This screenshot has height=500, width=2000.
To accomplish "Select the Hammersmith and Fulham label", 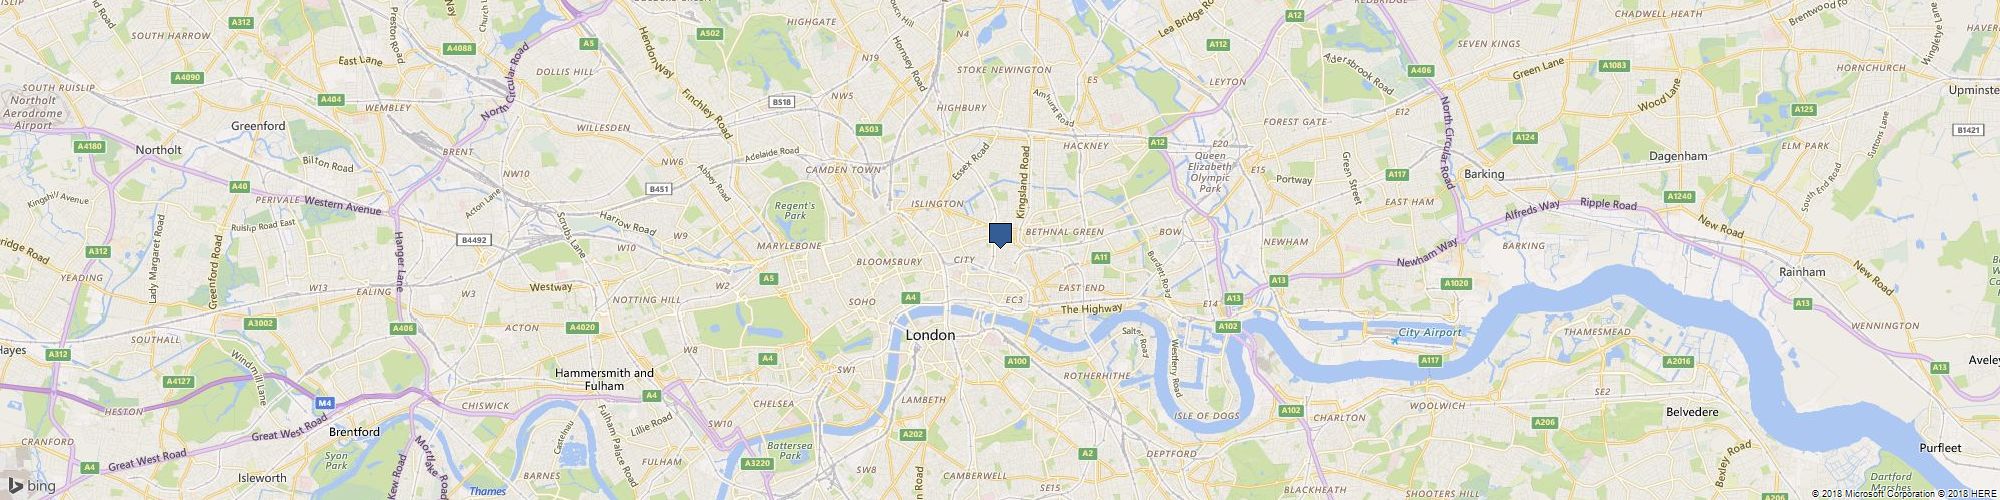I will pyautogui.click(x=606, y=379).
